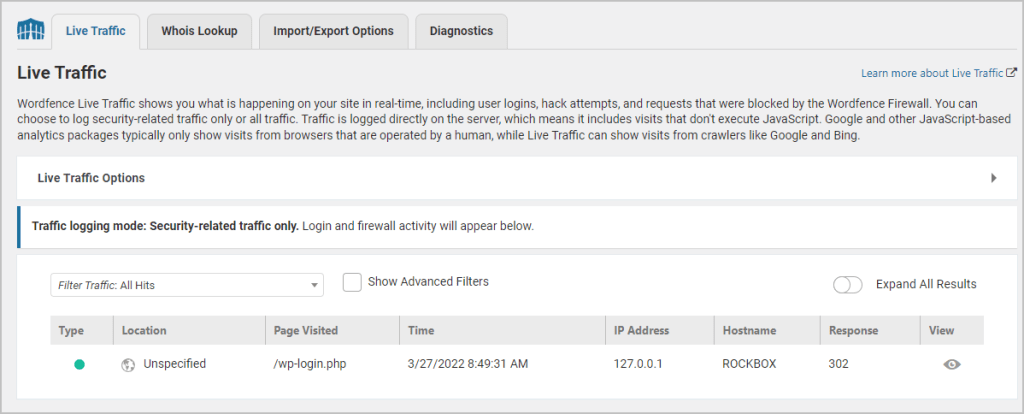Click the Type column header
The width and height of the screenshot is (1024, 414).
82,330
